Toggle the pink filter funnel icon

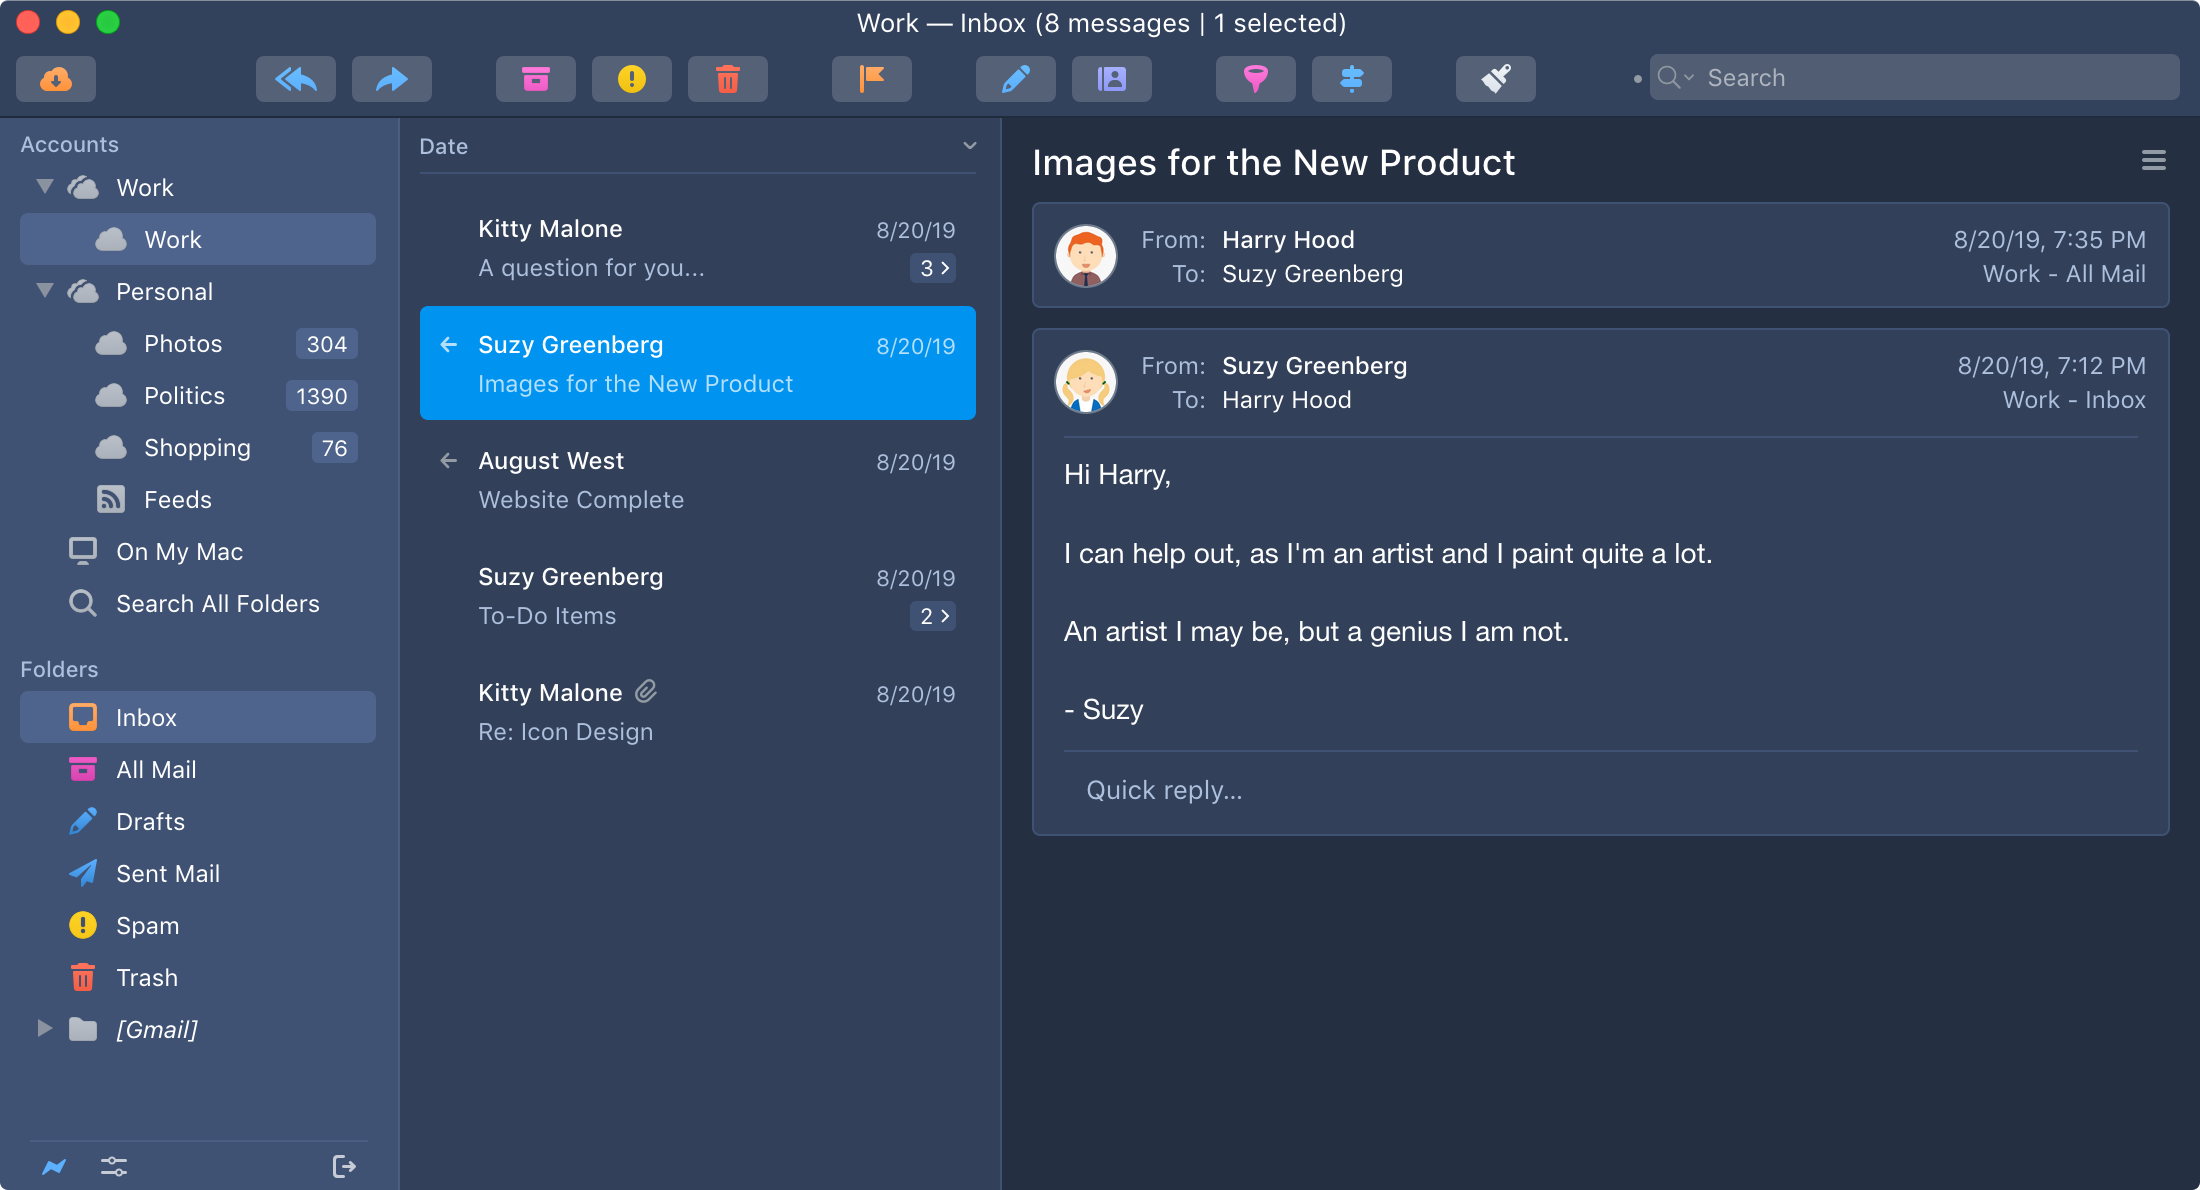(x=1255, y=79)
